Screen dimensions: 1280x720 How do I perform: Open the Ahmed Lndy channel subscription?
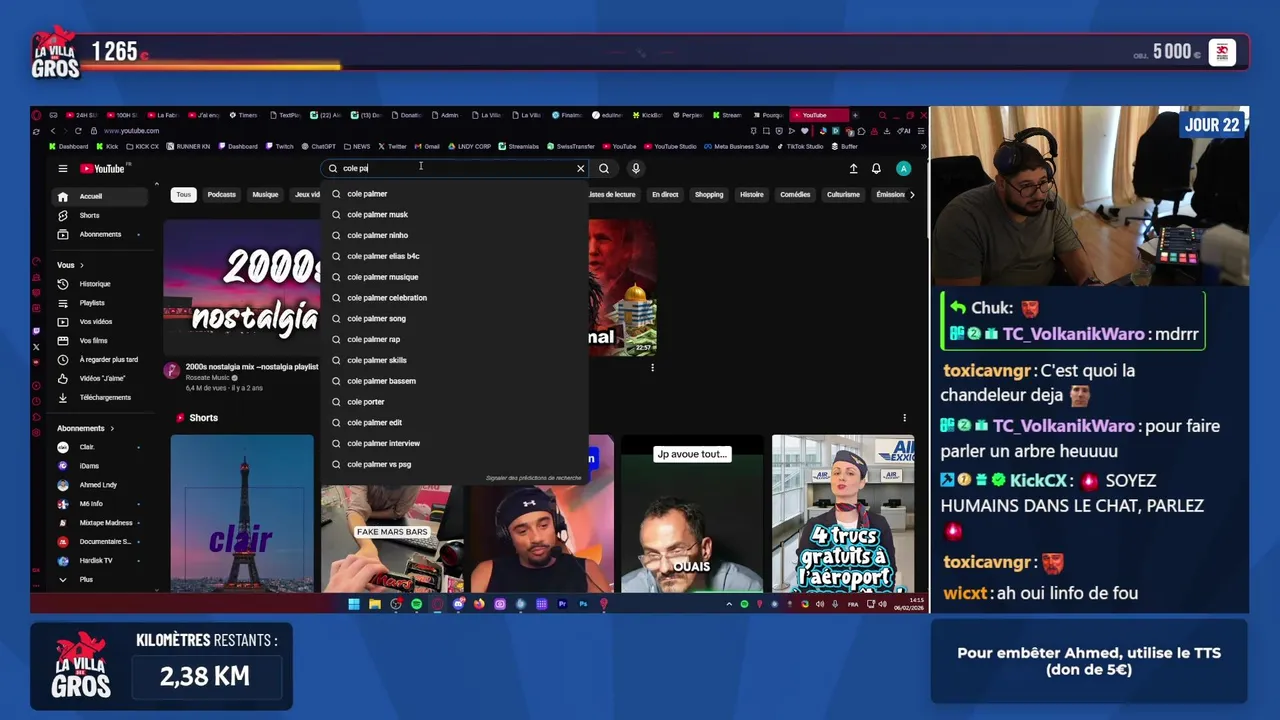tap(100, 485)
